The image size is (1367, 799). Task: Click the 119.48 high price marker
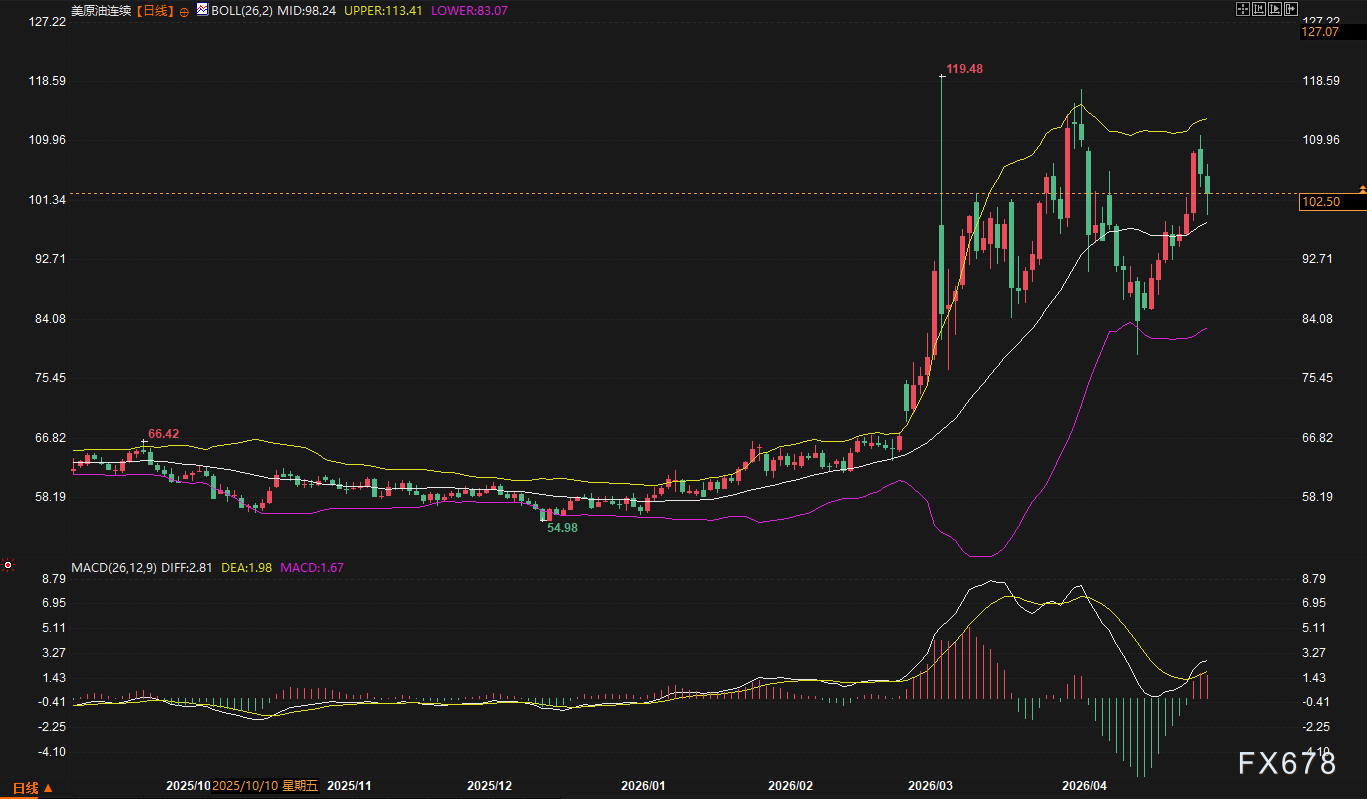tap(964, 69)
